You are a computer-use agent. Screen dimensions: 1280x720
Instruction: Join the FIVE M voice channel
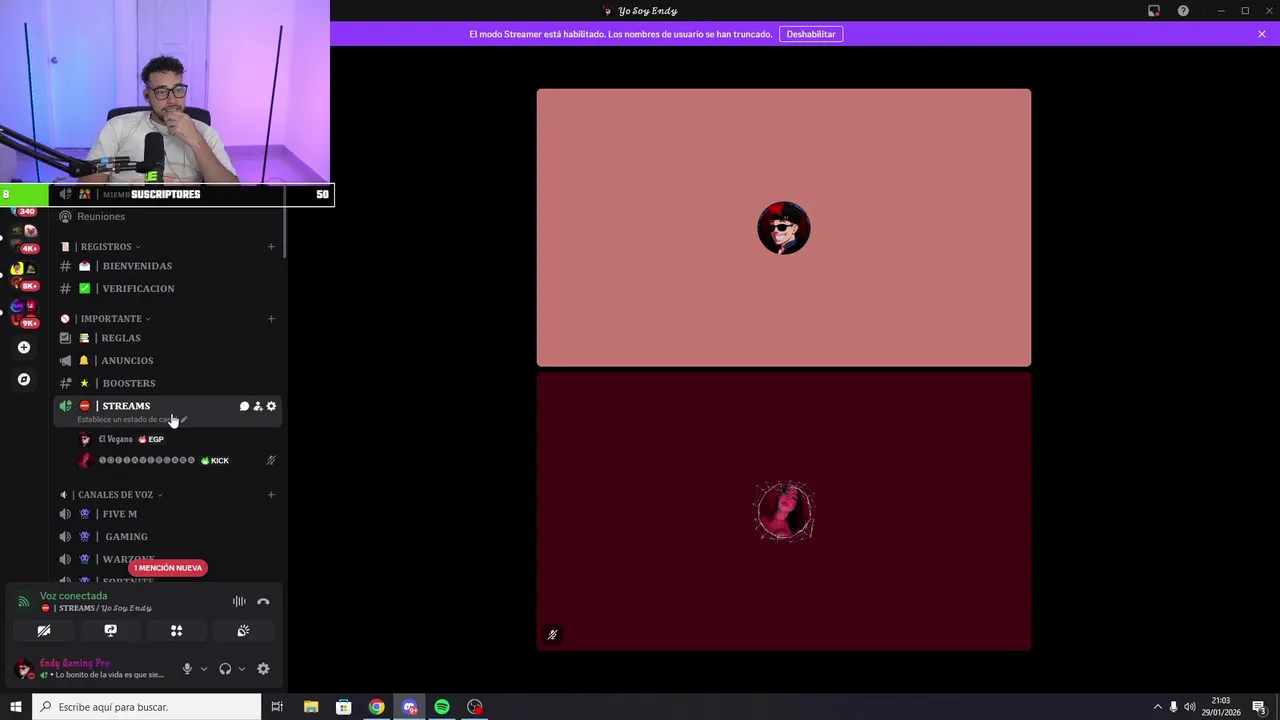[x=167, y=514]
